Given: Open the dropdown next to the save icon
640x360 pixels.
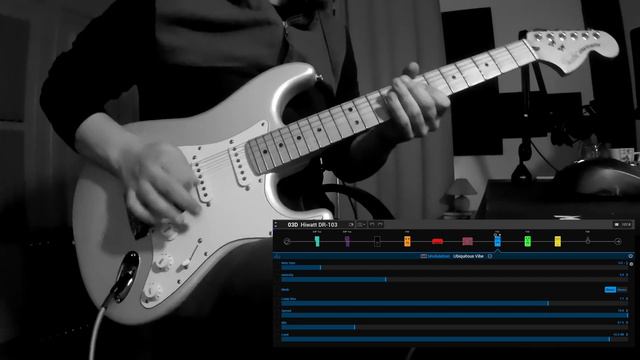Looking at the screenshot, I should click(x=361, y=224).
